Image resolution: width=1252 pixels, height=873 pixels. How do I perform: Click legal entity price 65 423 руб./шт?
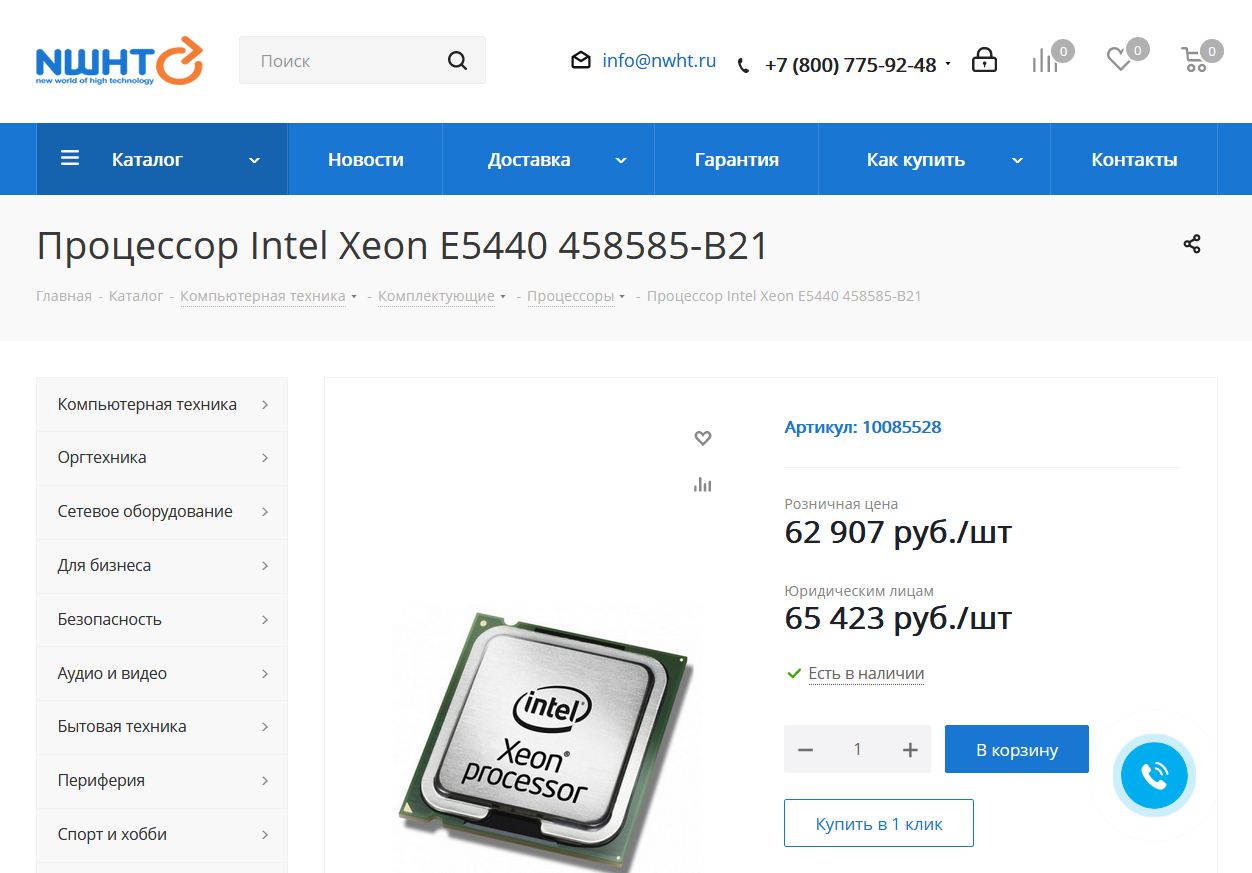pyautogui.click(x=898, y=618)
